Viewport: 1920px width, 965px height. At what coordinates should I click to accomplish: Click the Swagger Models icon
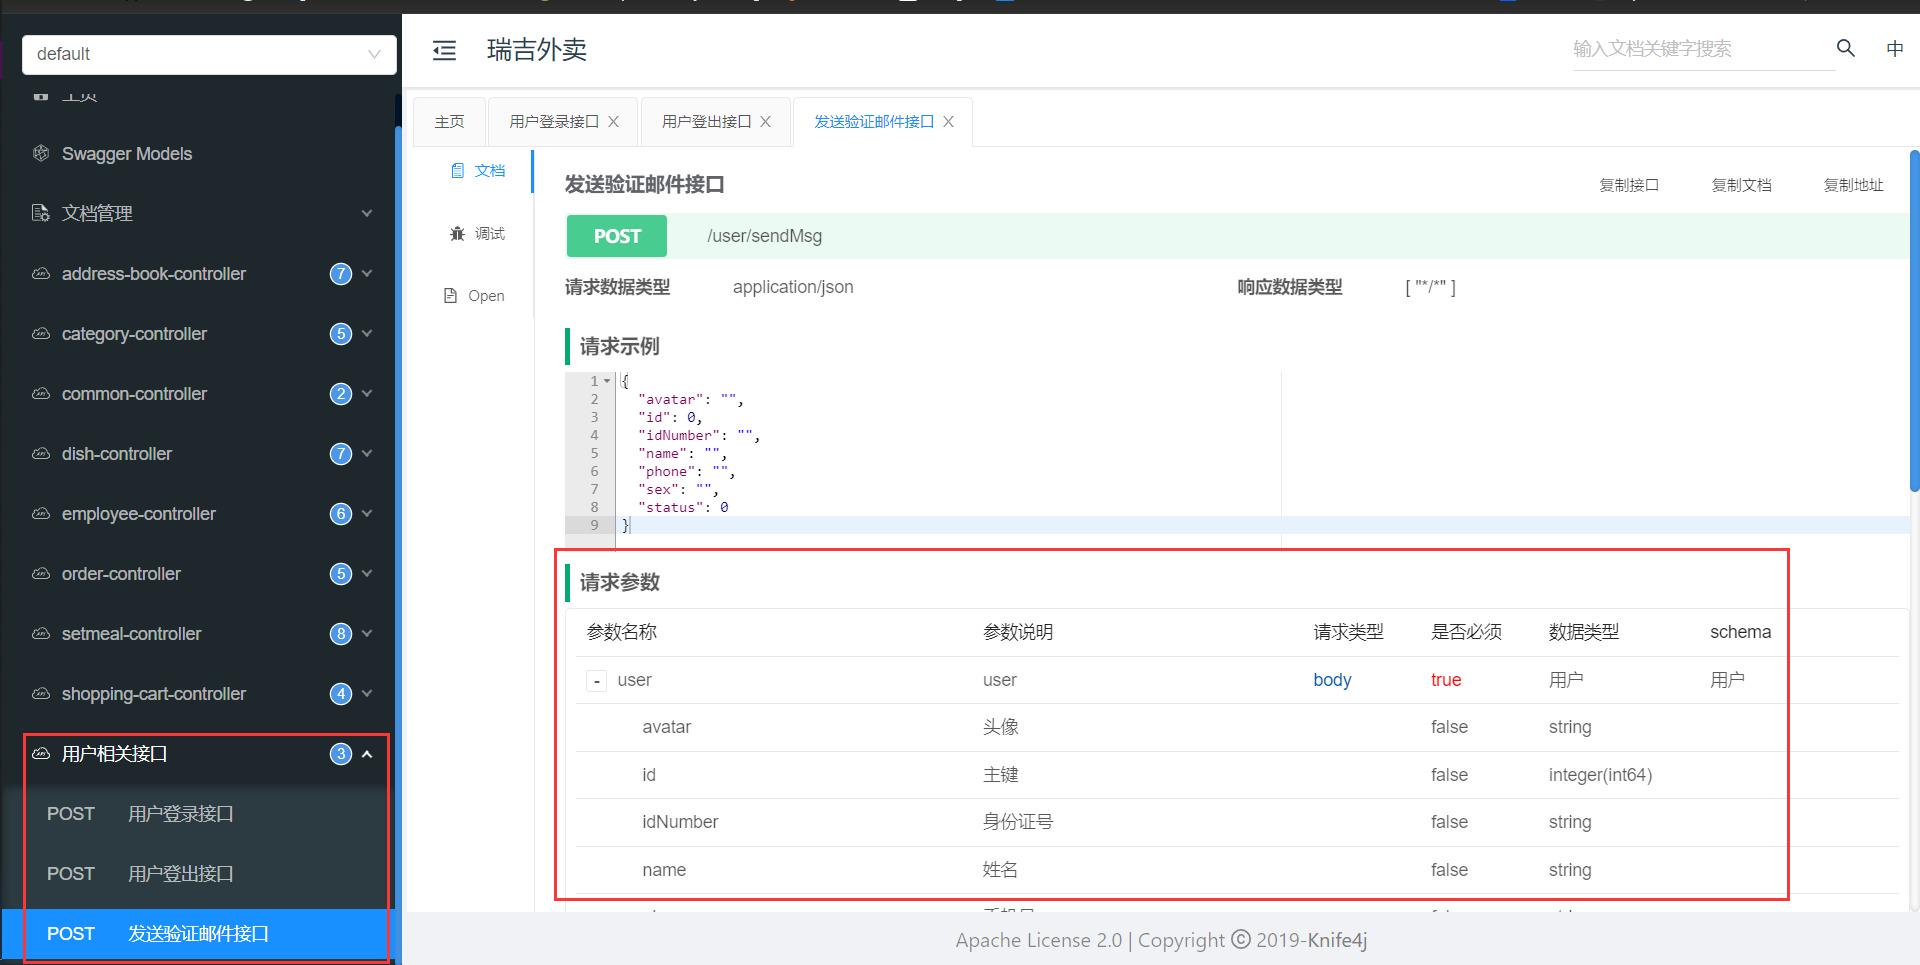(x=41, y=153)
